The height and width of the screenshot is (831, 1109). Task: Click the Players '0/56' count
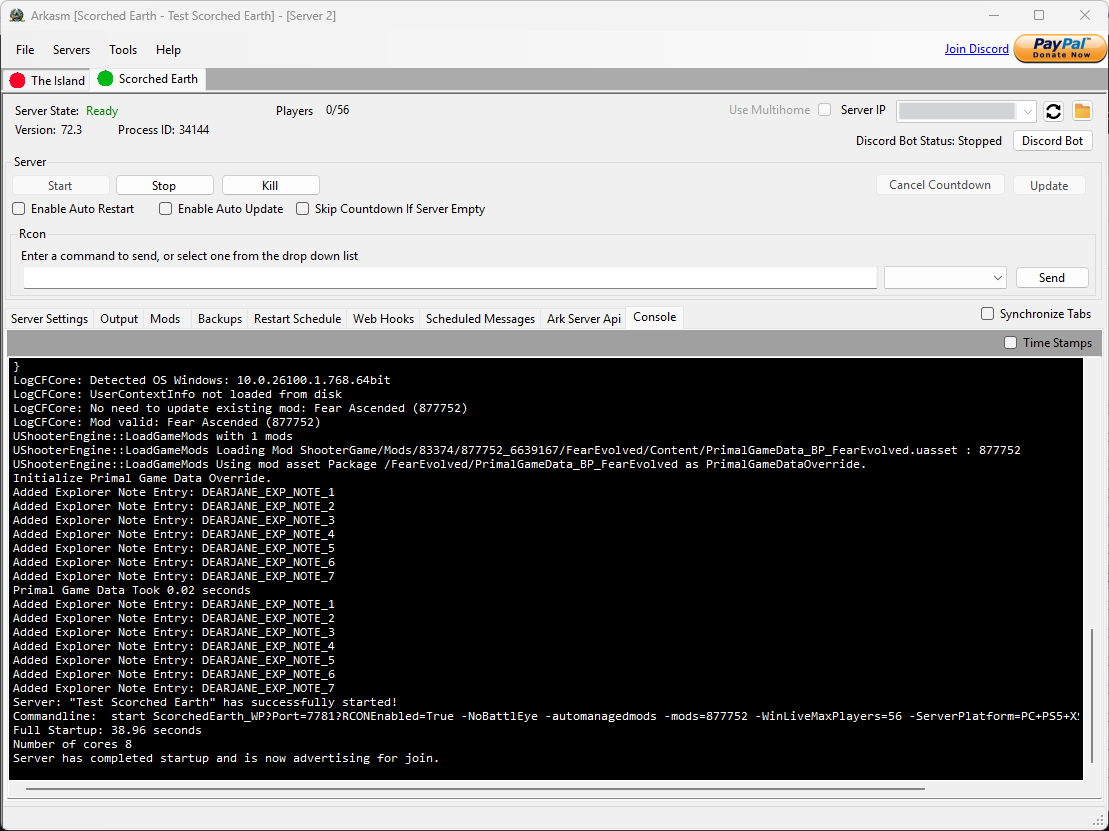pos(337,110)
